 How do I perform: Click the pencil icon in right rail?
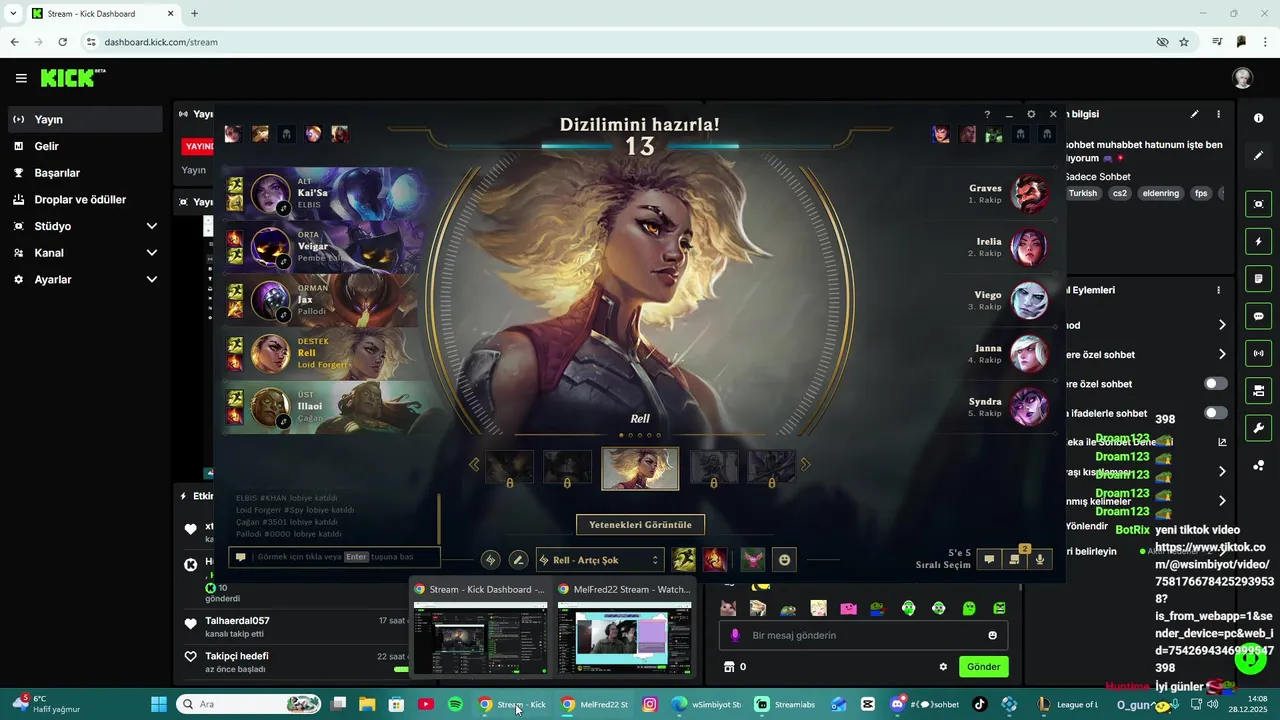coord(1258,155)
